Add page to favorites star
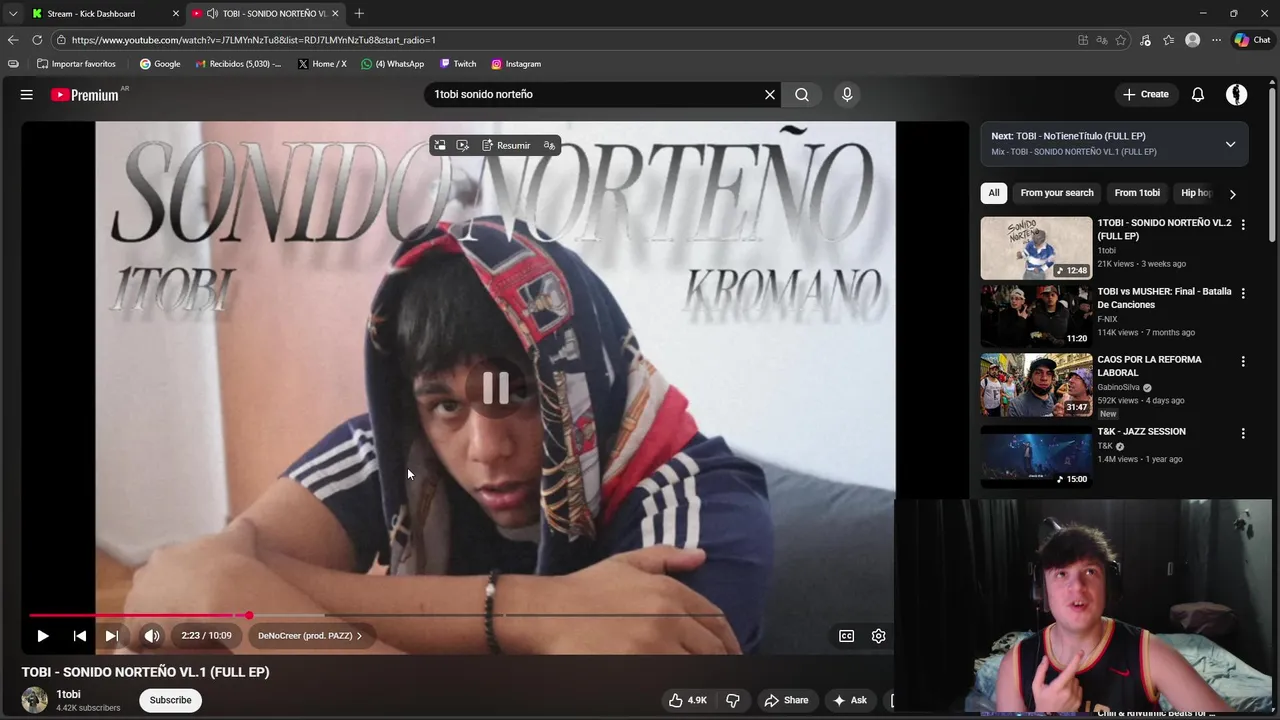This screenshot has height=720, width=1280. (1121, 40)
